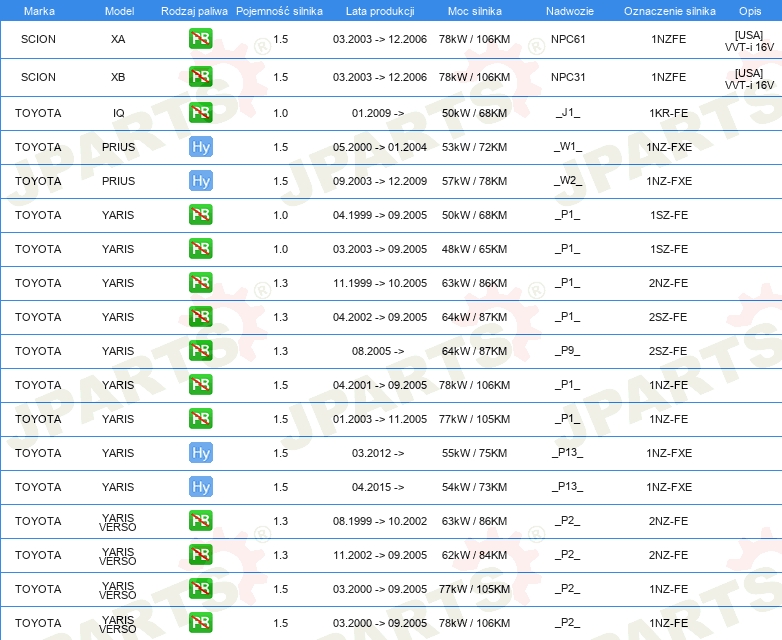Click the Marka column header
The width and height of the screenshot is (782, 640).
(x=39, y=11)
